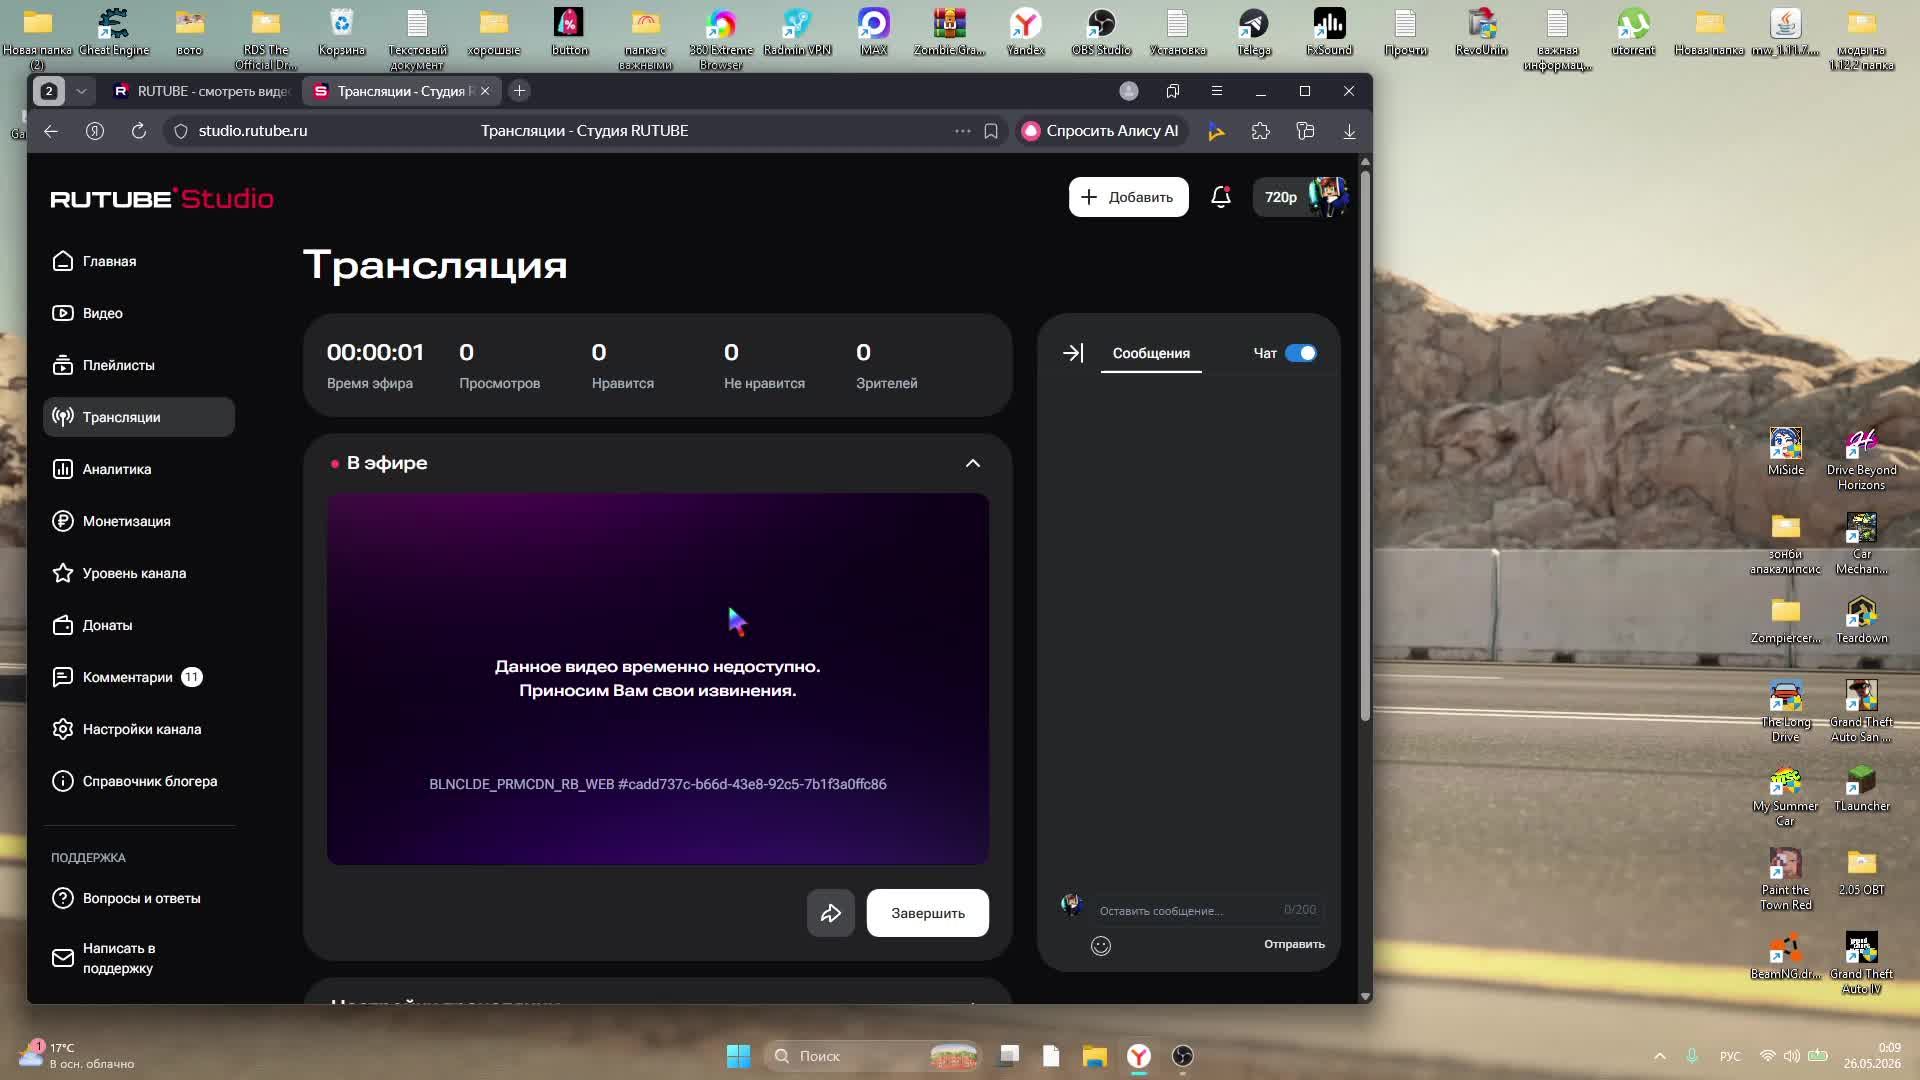Open File Explorer from taskbar
Viewport: 1920px width, 1080px height.
tap(1095, 1056)
